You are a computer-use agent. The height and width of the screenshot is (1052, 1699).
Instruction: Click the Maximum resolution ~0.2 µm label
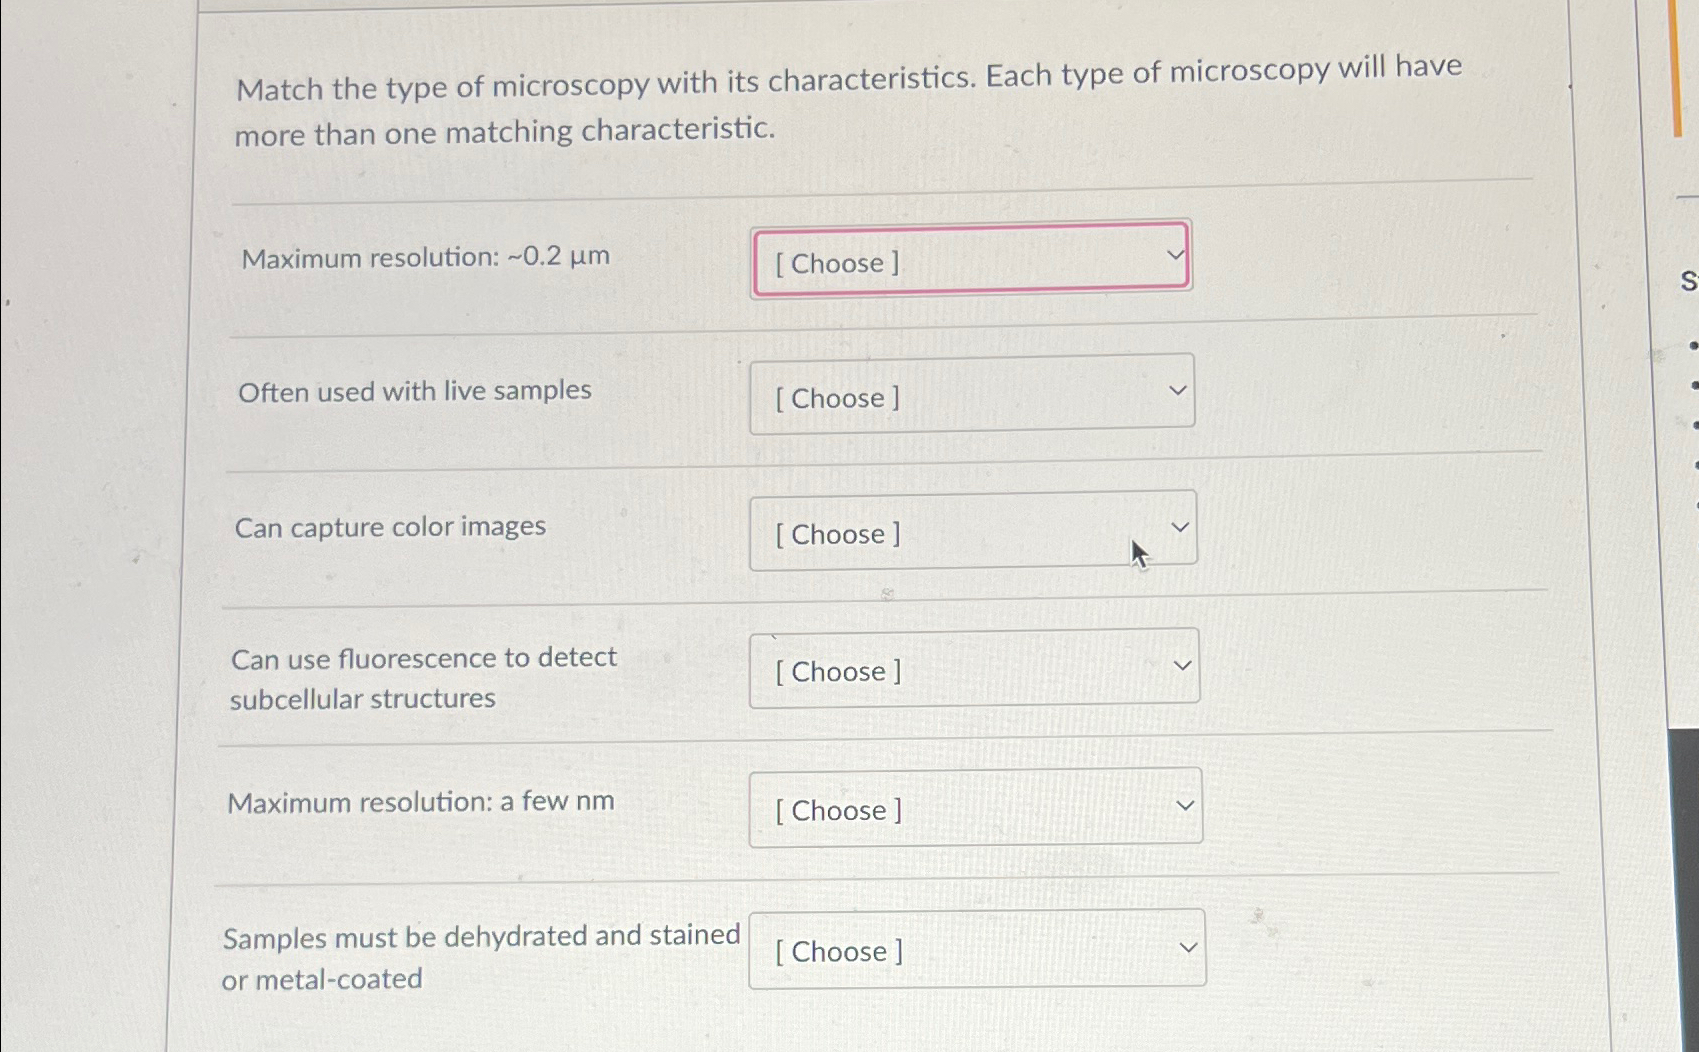click(424, 257)
